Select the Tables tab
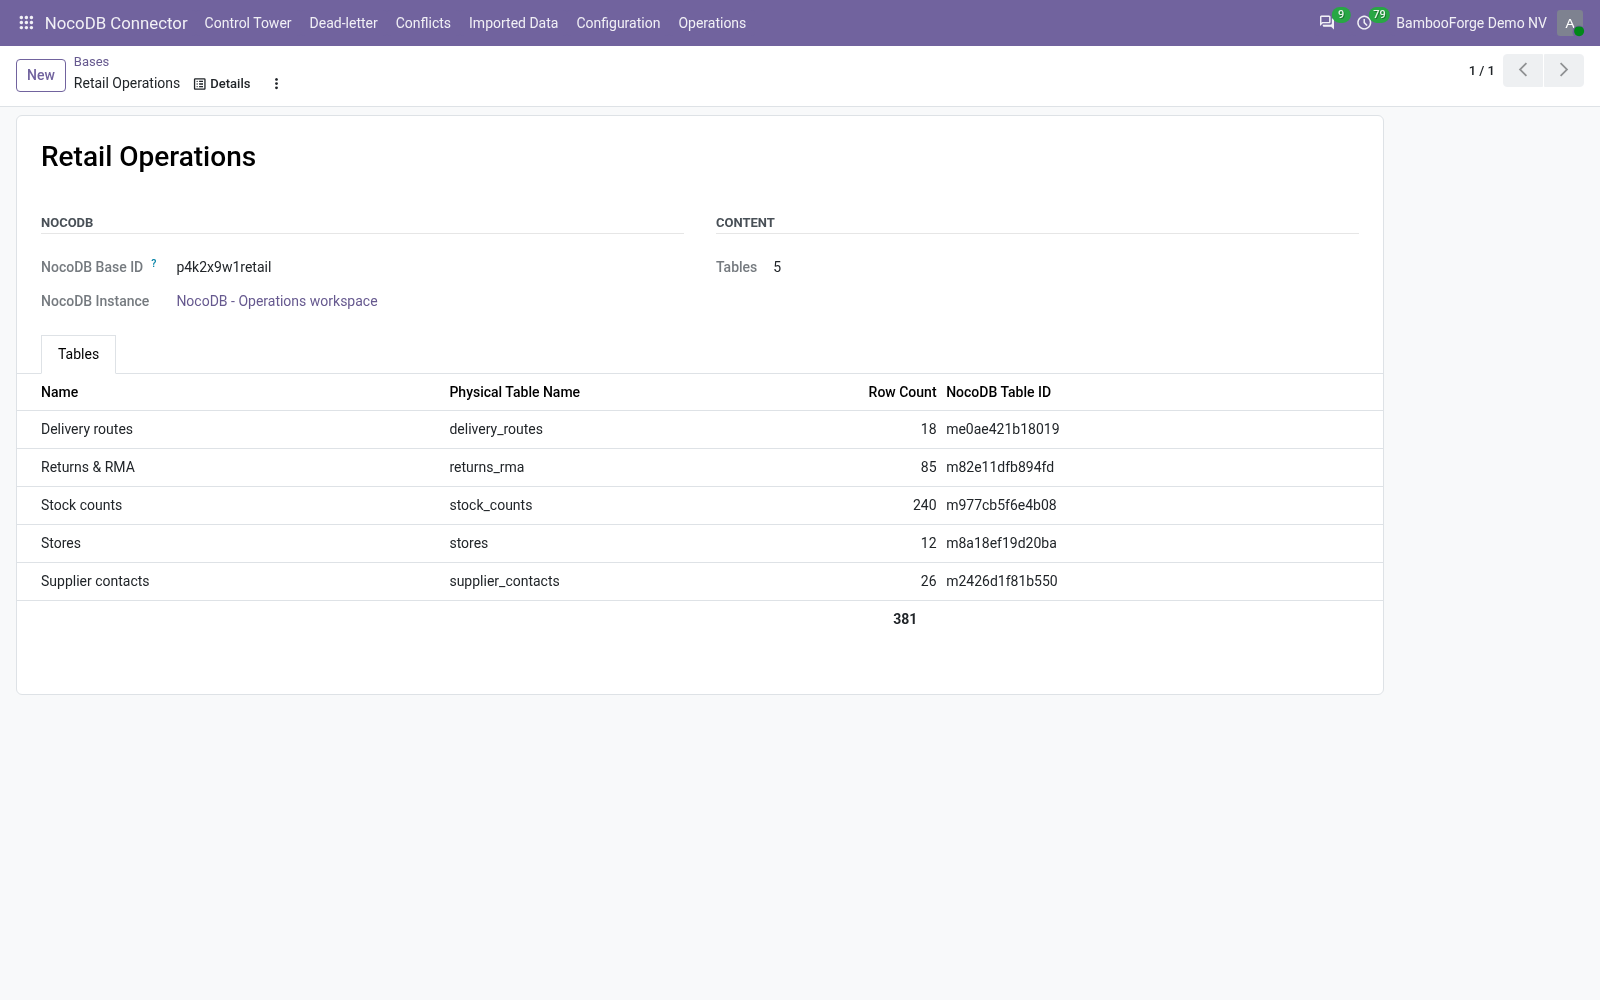 [78, 354]
